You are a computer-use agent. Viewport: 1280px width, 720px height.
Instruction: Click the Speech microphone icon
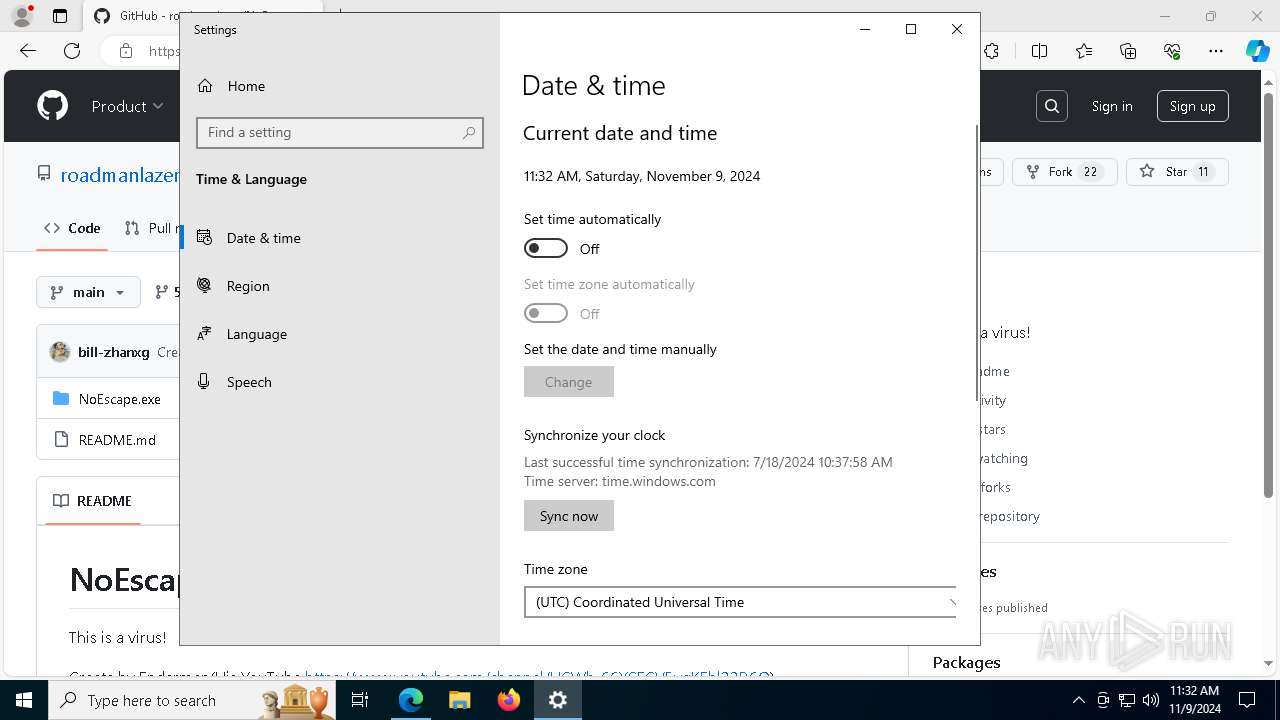[x=204, y=381]
